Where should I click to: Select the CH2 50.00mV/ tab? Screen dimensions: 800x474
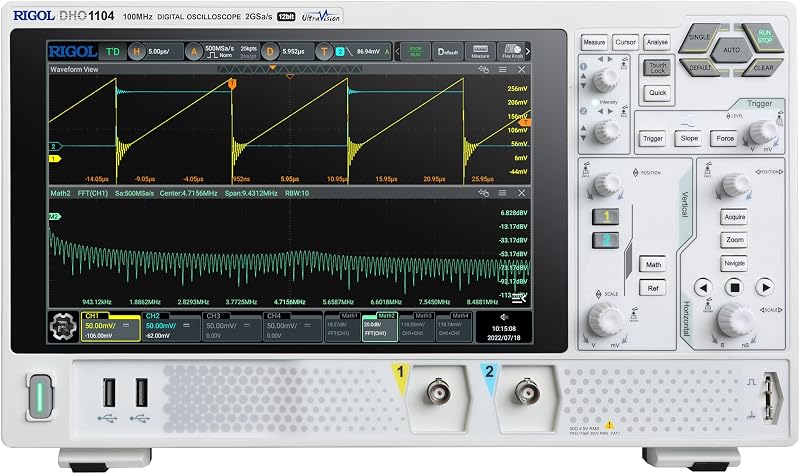click(x=171, y=326)
